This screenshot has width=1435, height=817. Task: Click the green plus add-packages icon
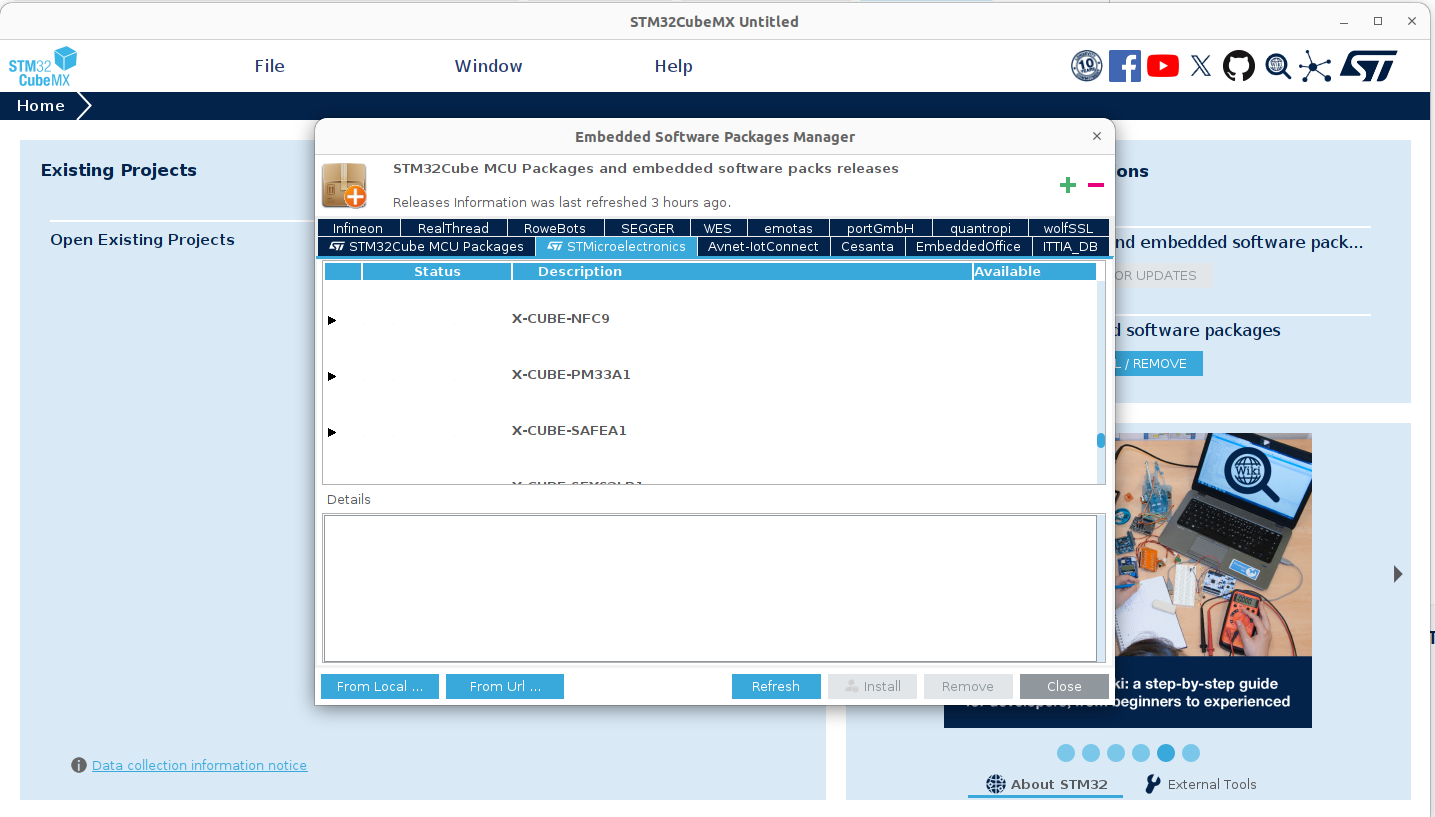point(1067,185)
